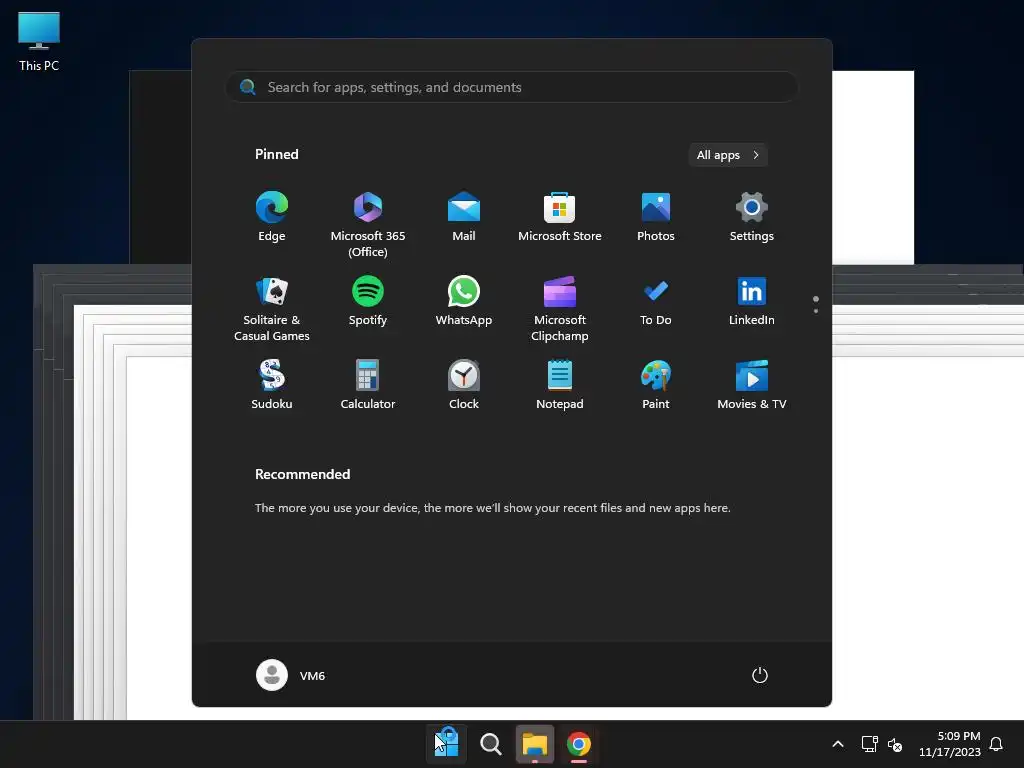
Task: Open Movies & TV
Action: point(752,385)
